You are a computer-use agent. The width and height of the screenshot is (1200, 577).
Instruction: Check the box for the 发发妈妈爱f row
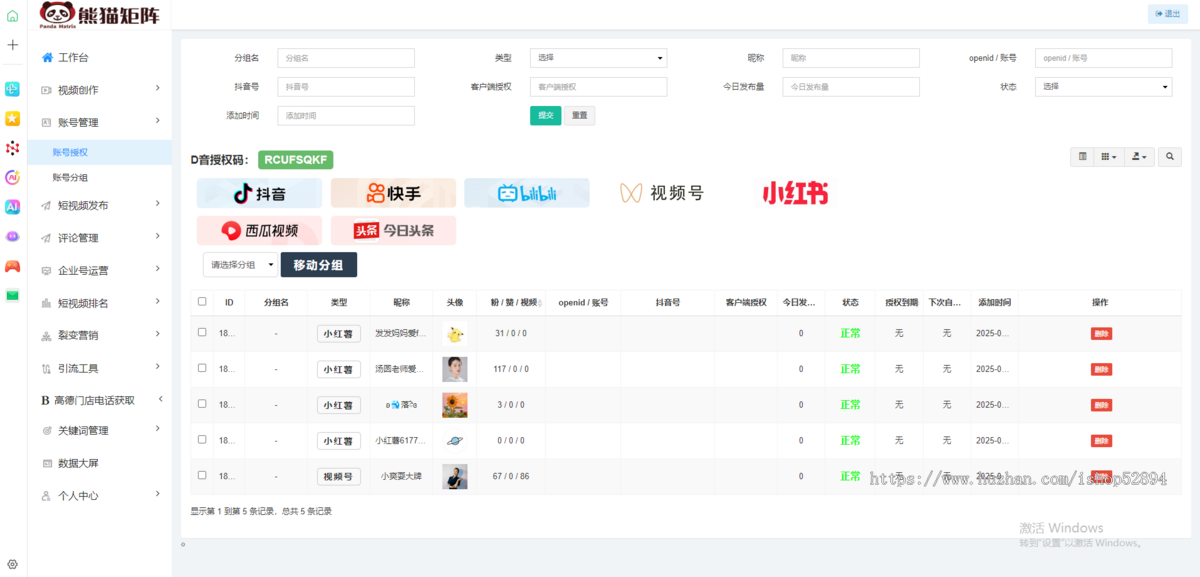[x=202, y=332]
